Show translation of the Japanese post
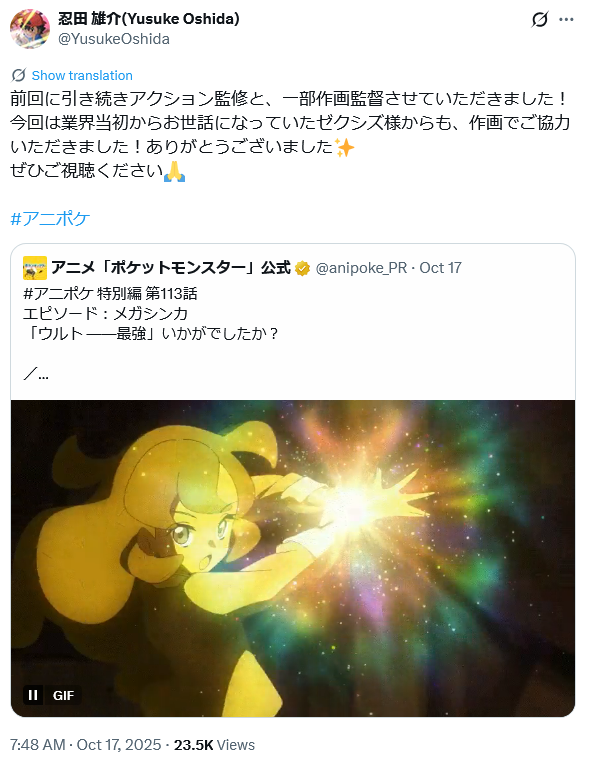The height and width of the screenshot is (762, 589). [82, 75]
